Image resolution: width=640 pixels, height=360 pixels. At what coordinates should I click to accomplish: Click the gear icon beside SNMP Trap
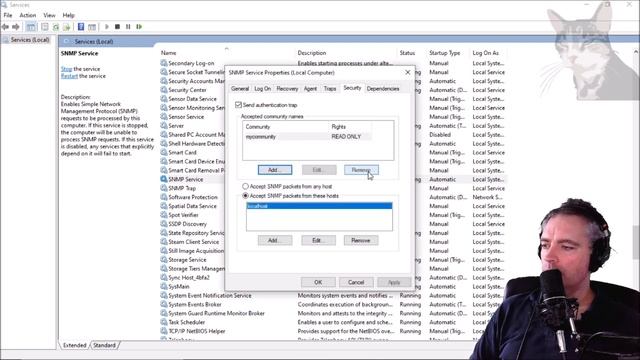click(x=164, y=188)
